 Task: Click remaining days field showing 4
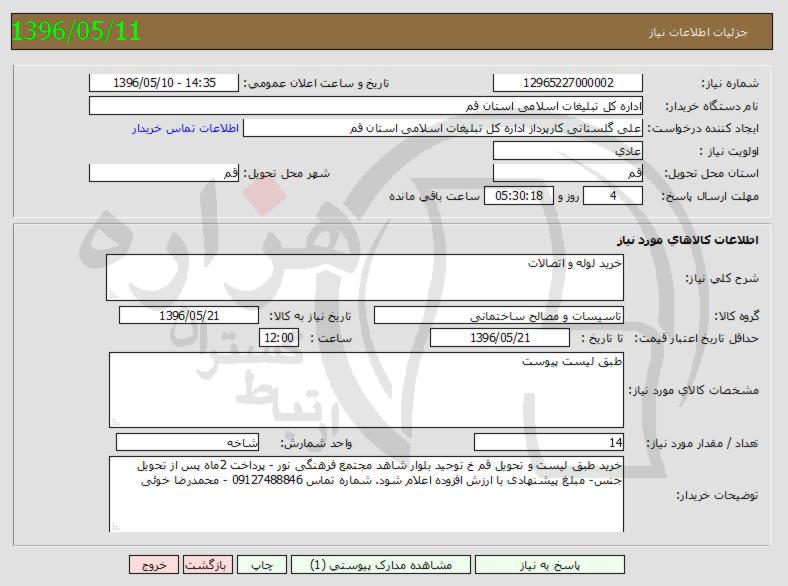point(613,196)
